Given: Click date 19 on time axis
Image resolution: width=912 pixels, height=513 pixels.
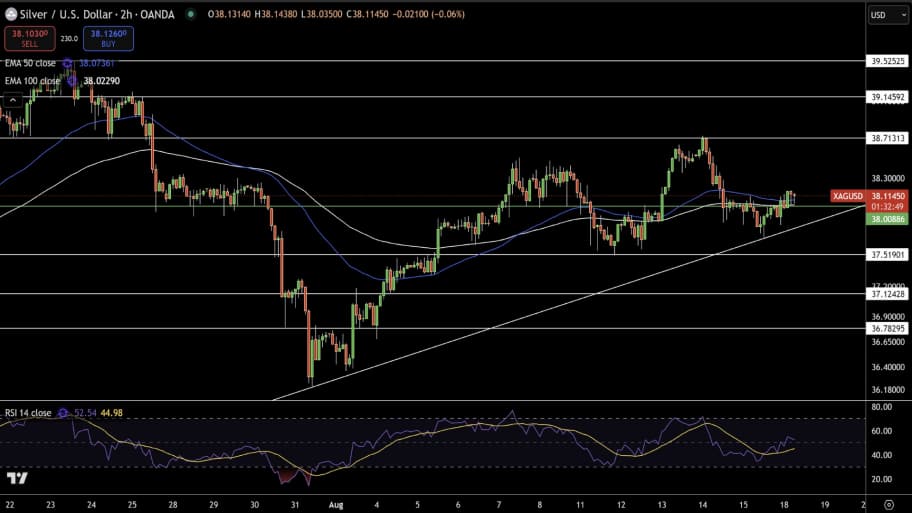Looking at the screenshot, I should pyautogui.click(x=825, y=504).
